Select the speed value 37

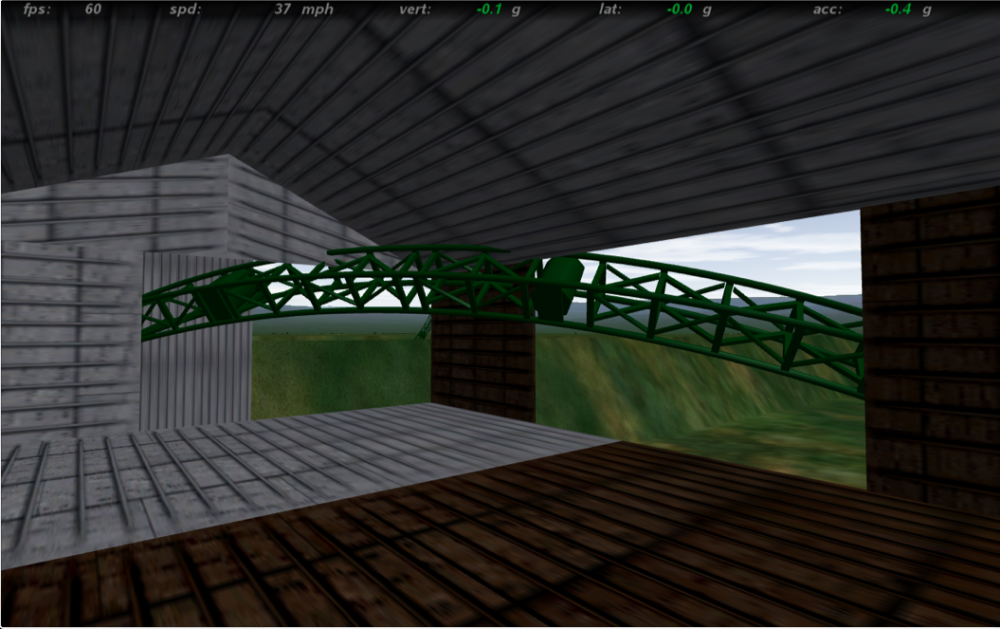click(282, 10)
